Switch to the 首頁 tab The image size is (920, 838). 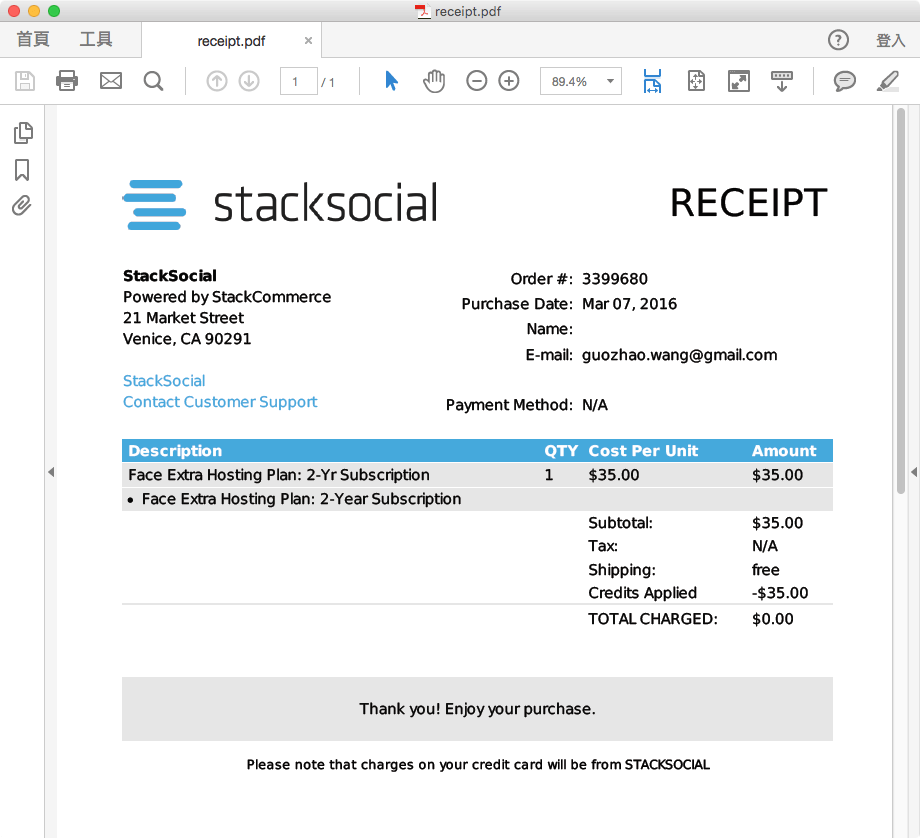tap(32, 39)
